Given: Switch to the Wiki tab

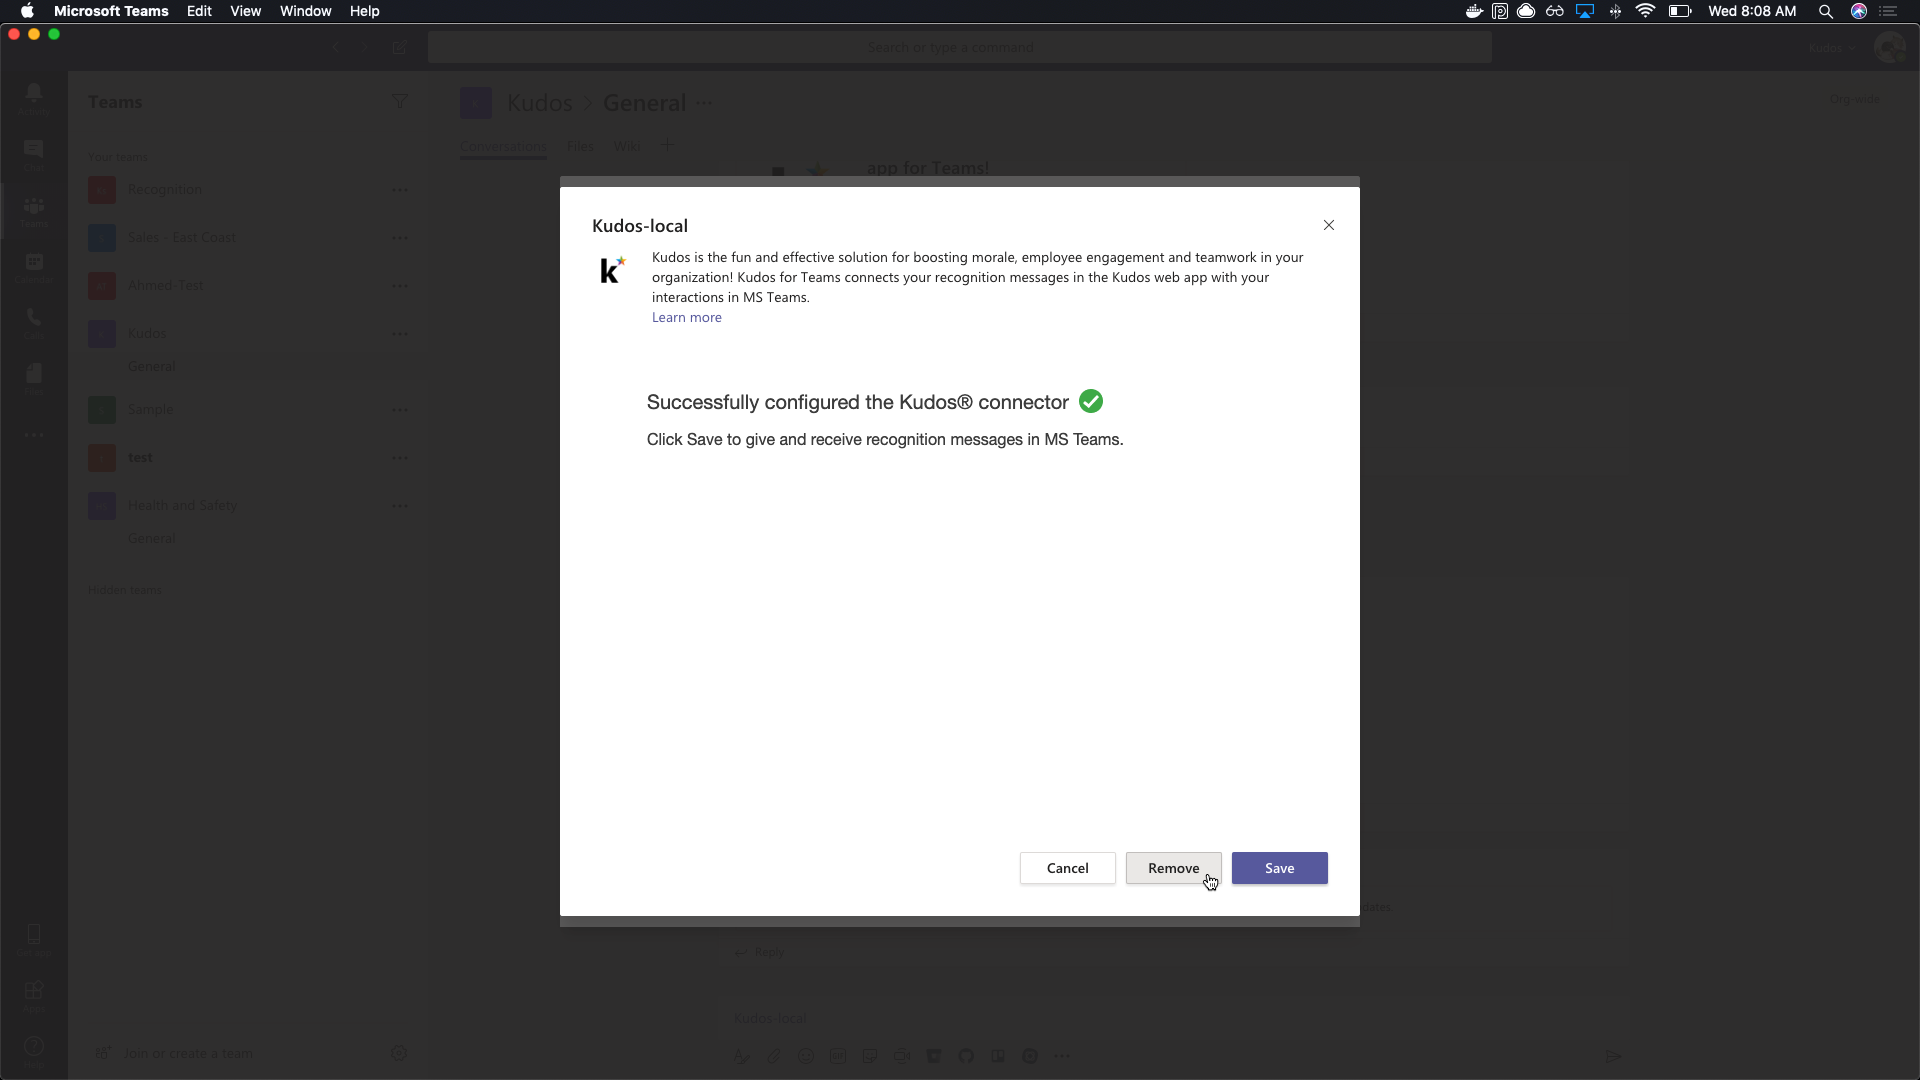Looking at the screenshot, I should click(627, 146).
